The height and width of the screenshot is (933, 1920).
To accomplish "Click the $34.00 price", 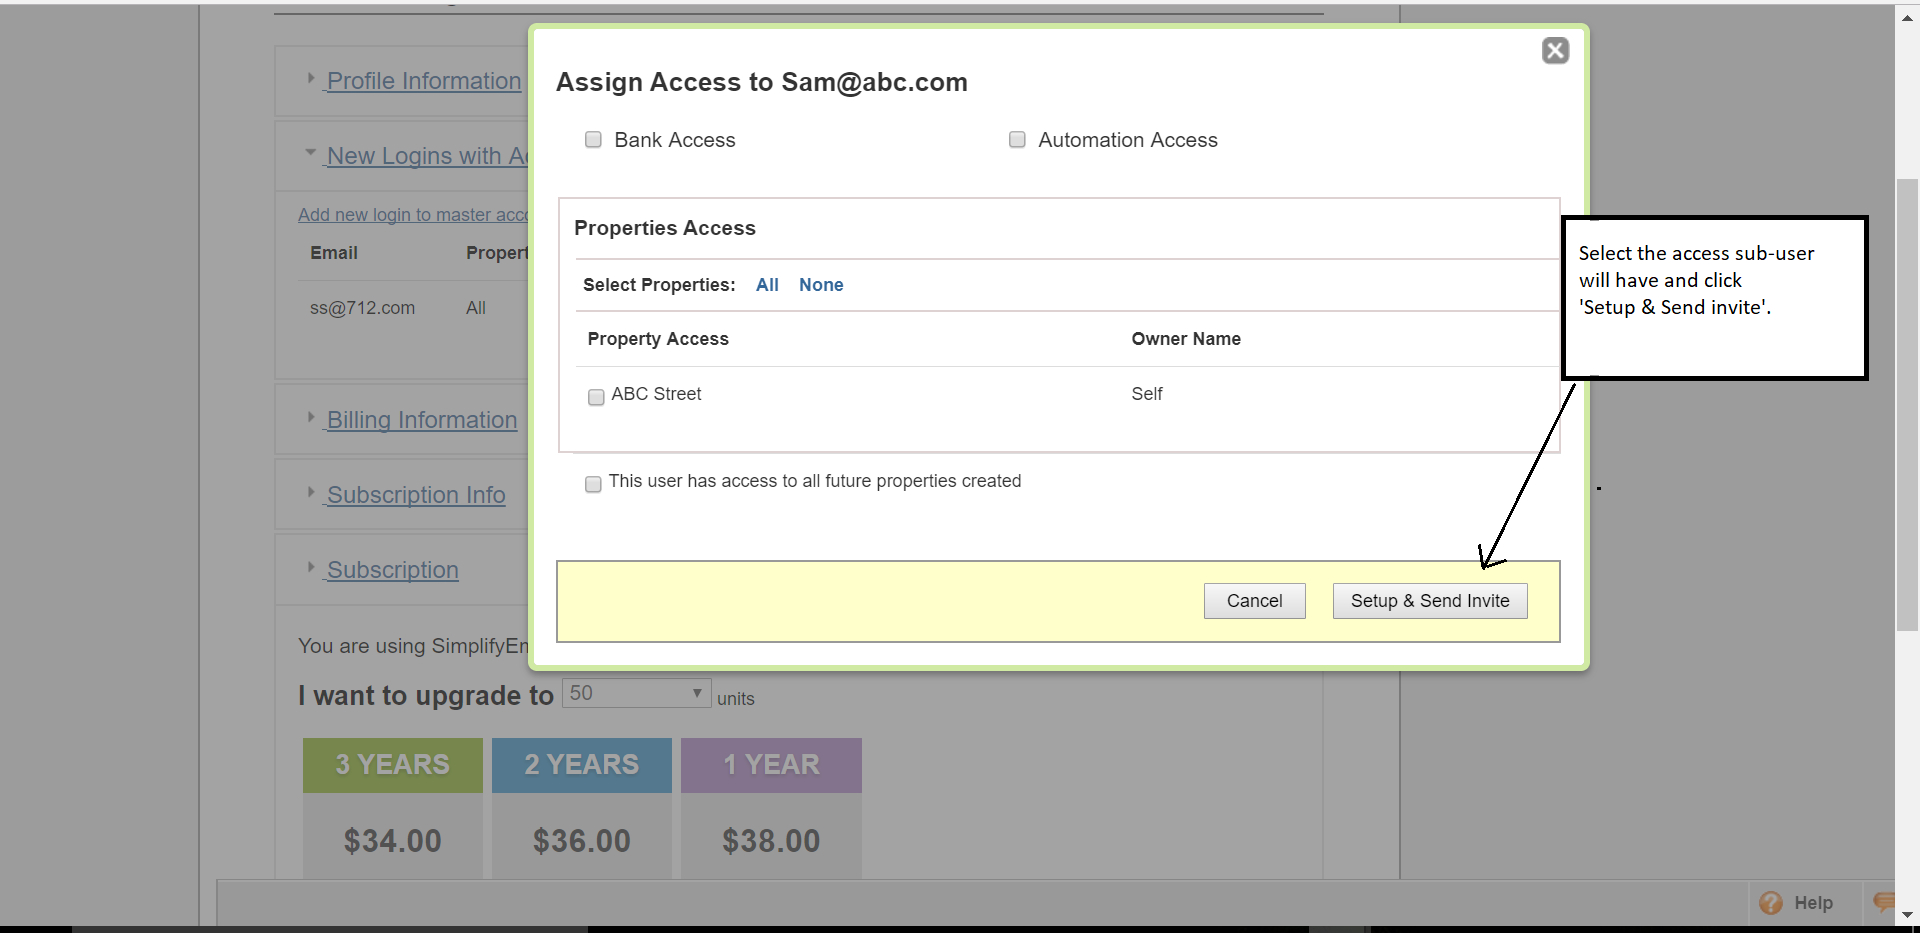I will (x=393, y=841).
